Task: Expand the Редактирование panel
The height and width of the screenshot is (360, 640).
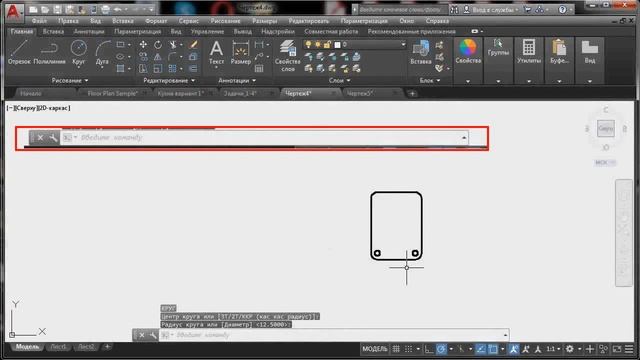Action: 169,80
